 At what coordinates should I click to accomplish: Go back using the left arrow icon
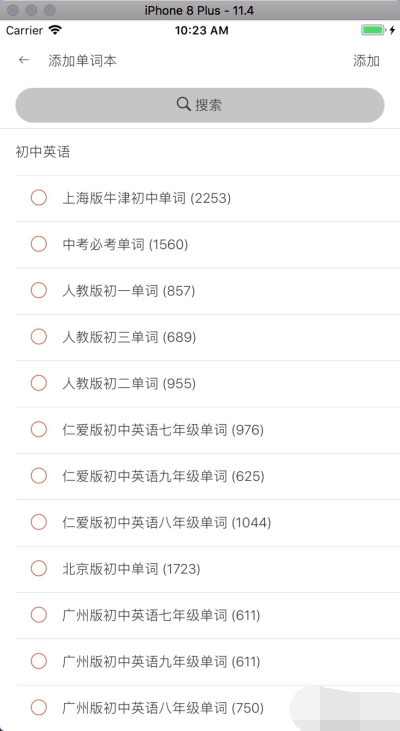(24, 60)
